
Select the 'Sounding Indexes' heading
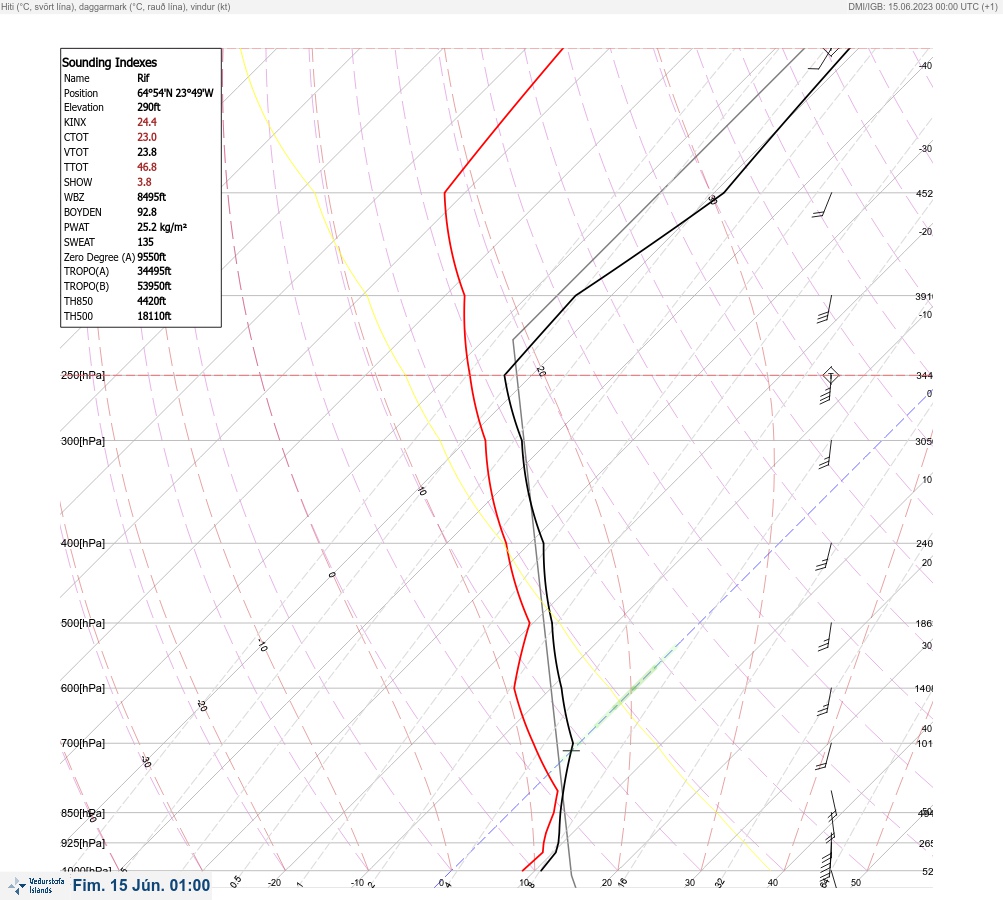pos(109,63)
